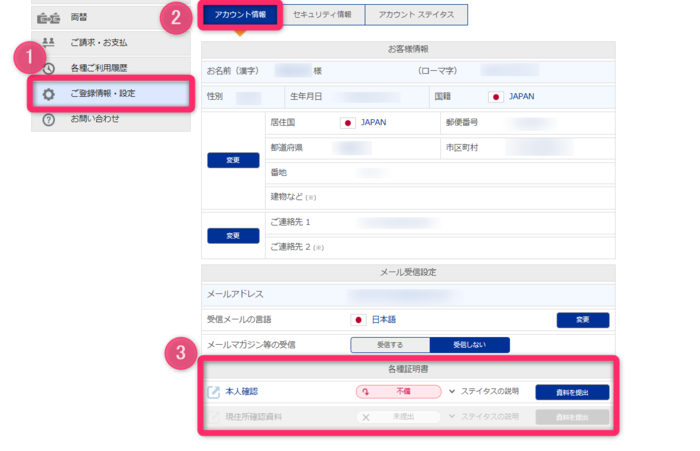Viewport: 700px width, 451px height.
Task: Expand ステイタスの説明 for 現住所確認資料
Action: (484, 417)
